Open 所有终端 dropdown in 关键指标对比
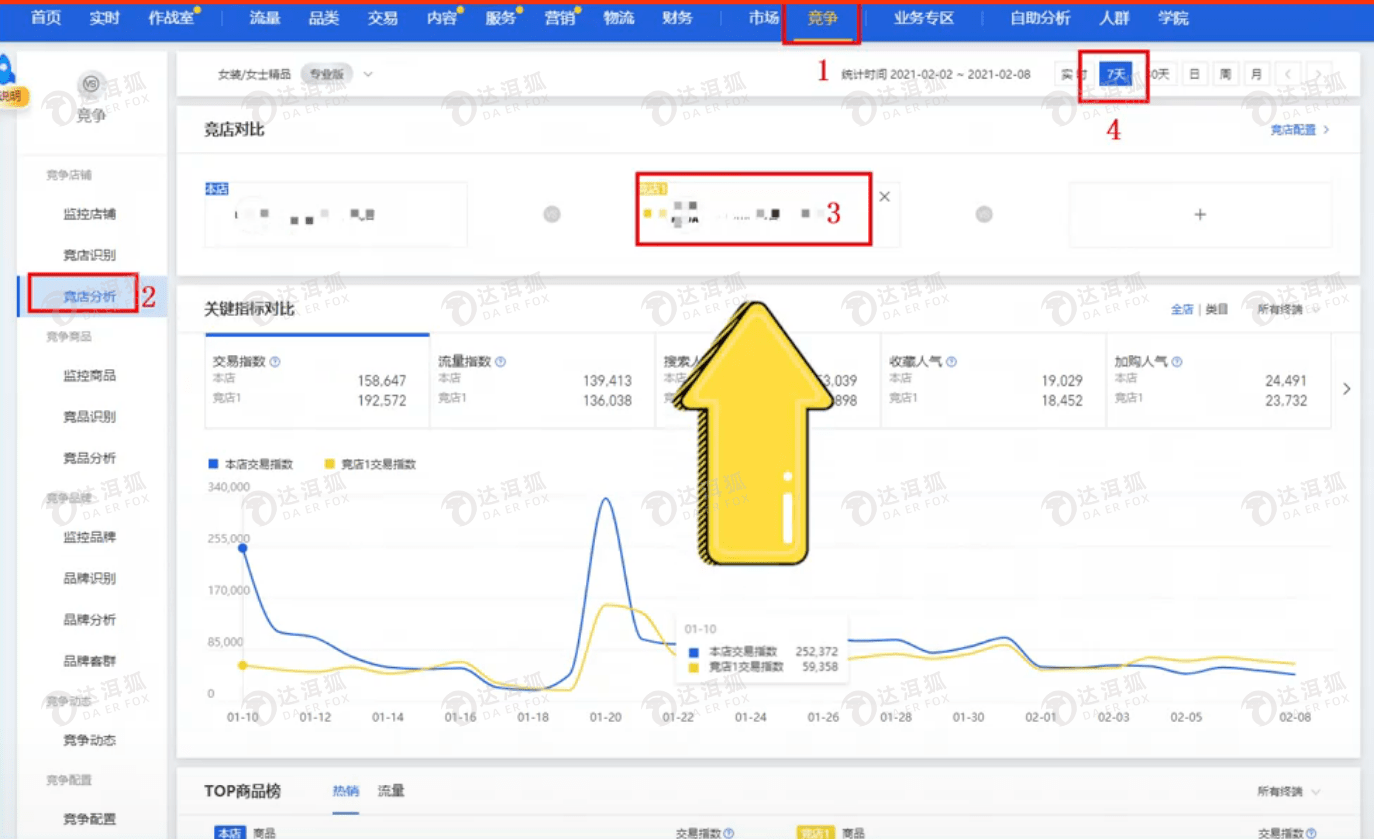Image resolution: width=1374 pixels, height=839 pixels. click(1286, 310)
